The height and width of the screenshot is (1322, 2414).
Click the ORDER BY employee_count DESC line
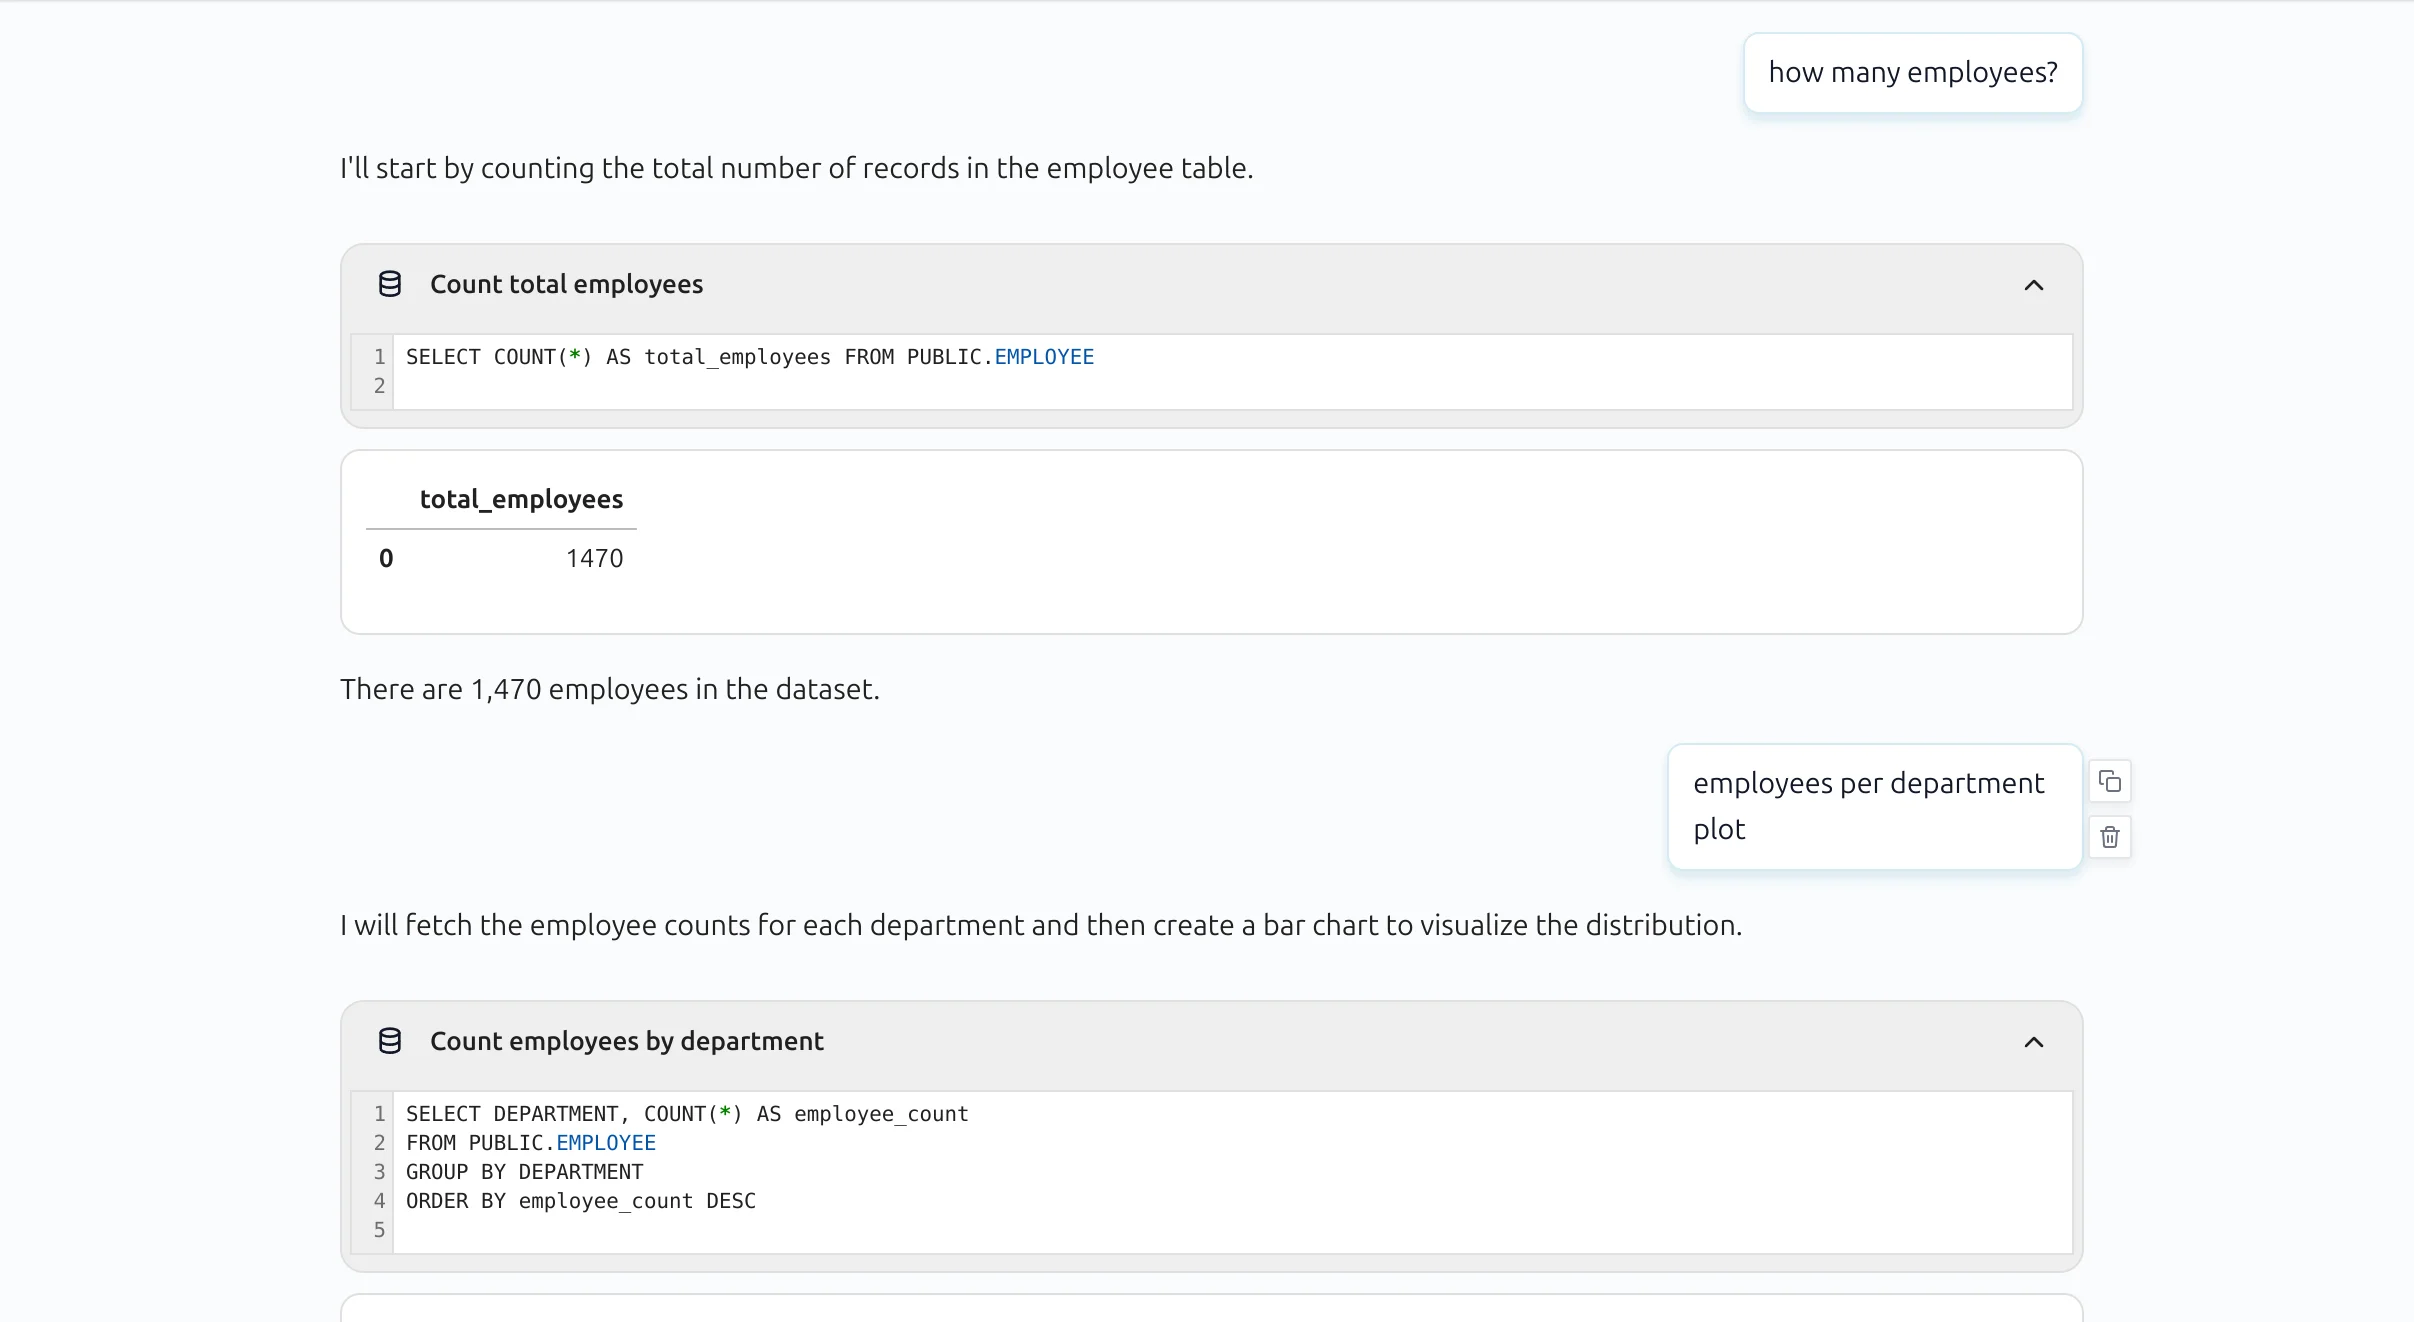(x=580, y=1201)
